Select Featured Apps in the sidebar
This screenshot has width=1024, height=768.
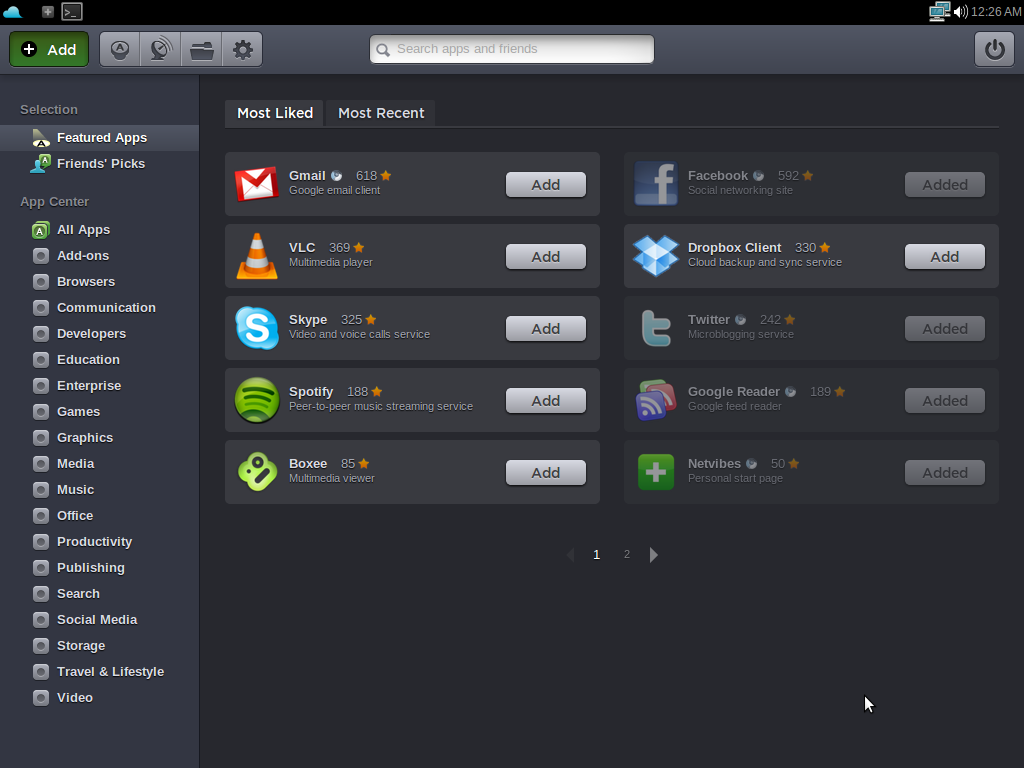pos(99,138)
